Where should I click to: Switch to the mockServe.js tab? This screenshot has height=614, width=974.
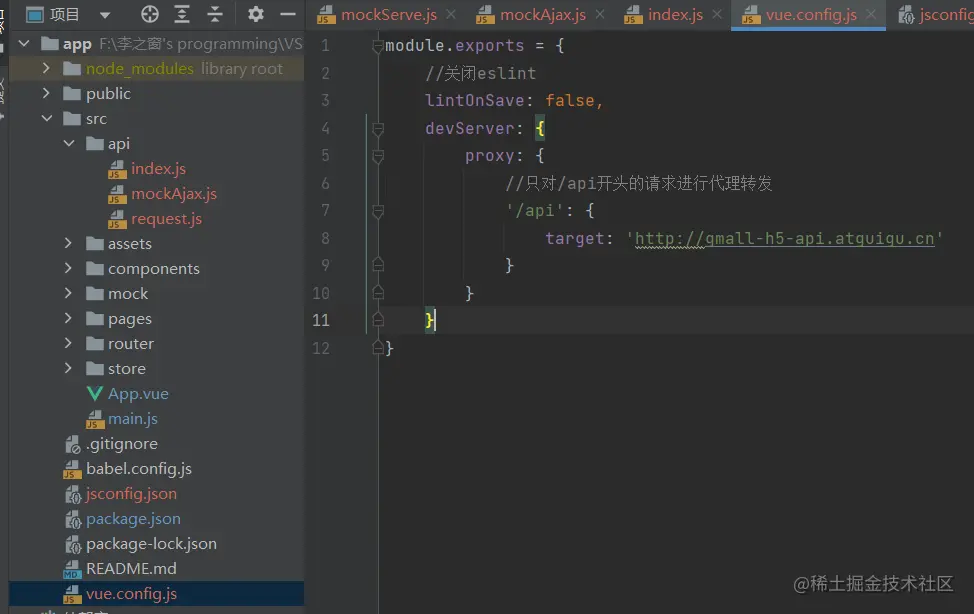pyautogui.click(x=378, y=15)
